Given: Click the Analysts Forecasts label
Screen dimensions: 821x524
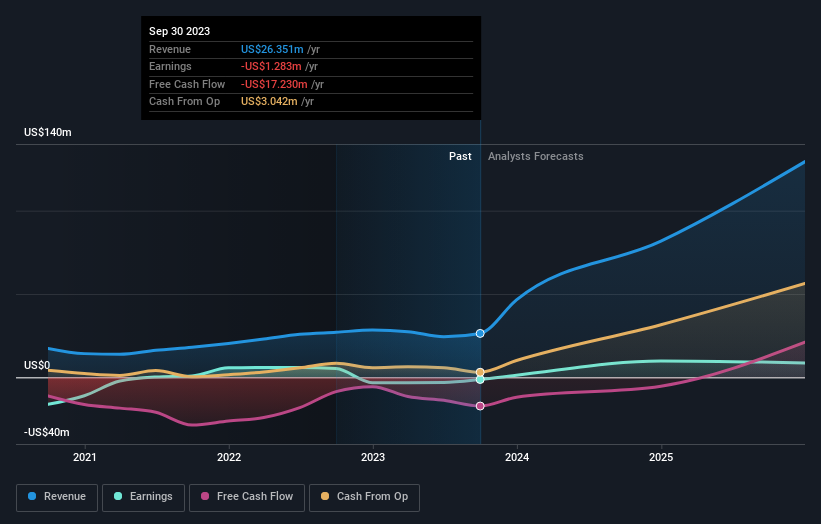Looking at the screenshot, I should click(536, 156).
